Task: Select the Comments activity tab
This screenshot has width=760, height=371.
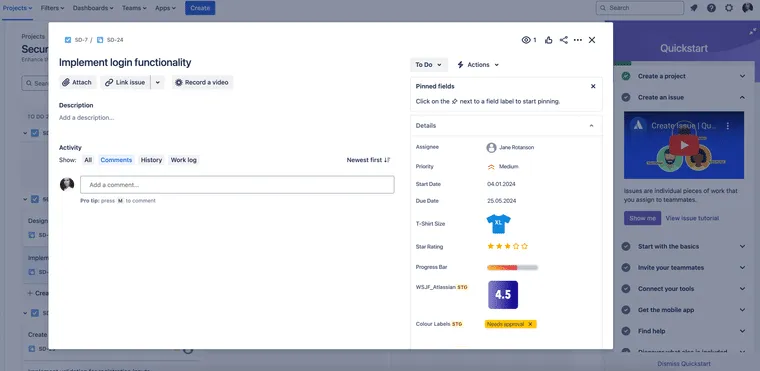Action: (x=116, y=160)
